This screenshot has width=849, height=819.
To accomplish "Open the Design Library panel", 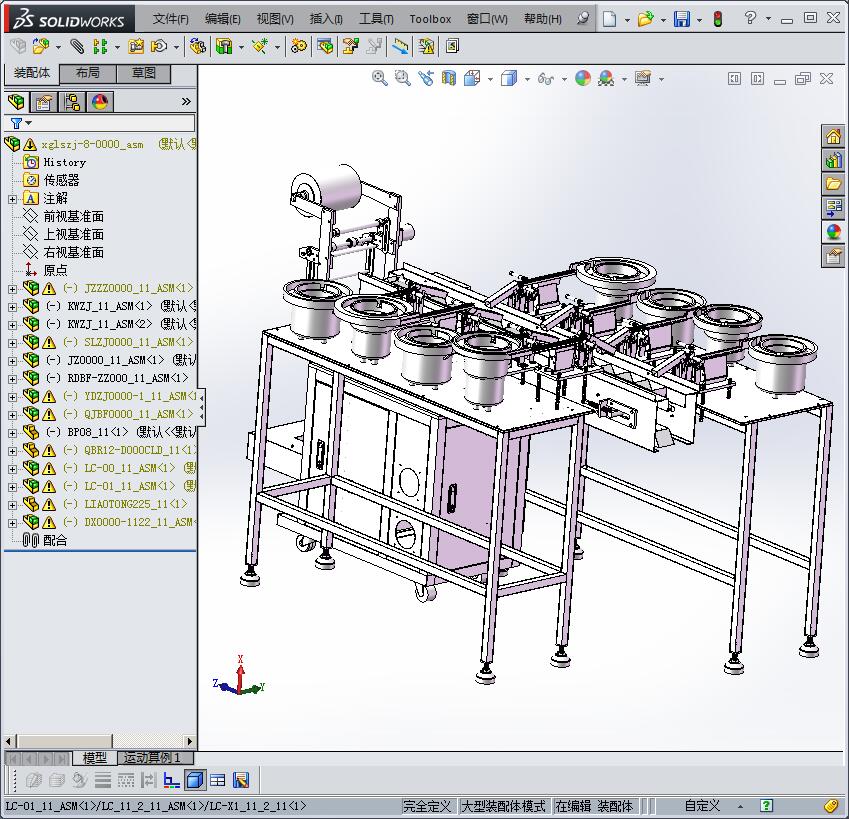I will point(833,160).
